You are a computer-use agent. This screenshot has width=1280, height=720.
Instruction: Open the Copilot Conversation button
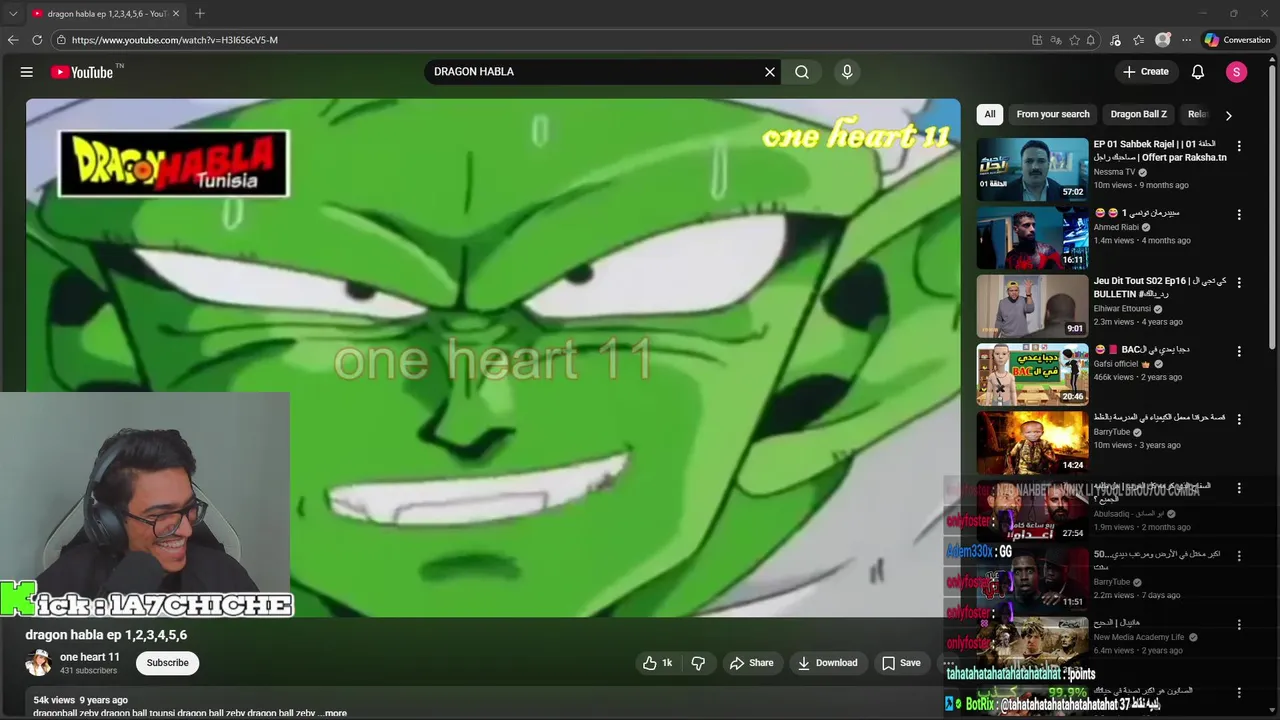point(1238,40)
